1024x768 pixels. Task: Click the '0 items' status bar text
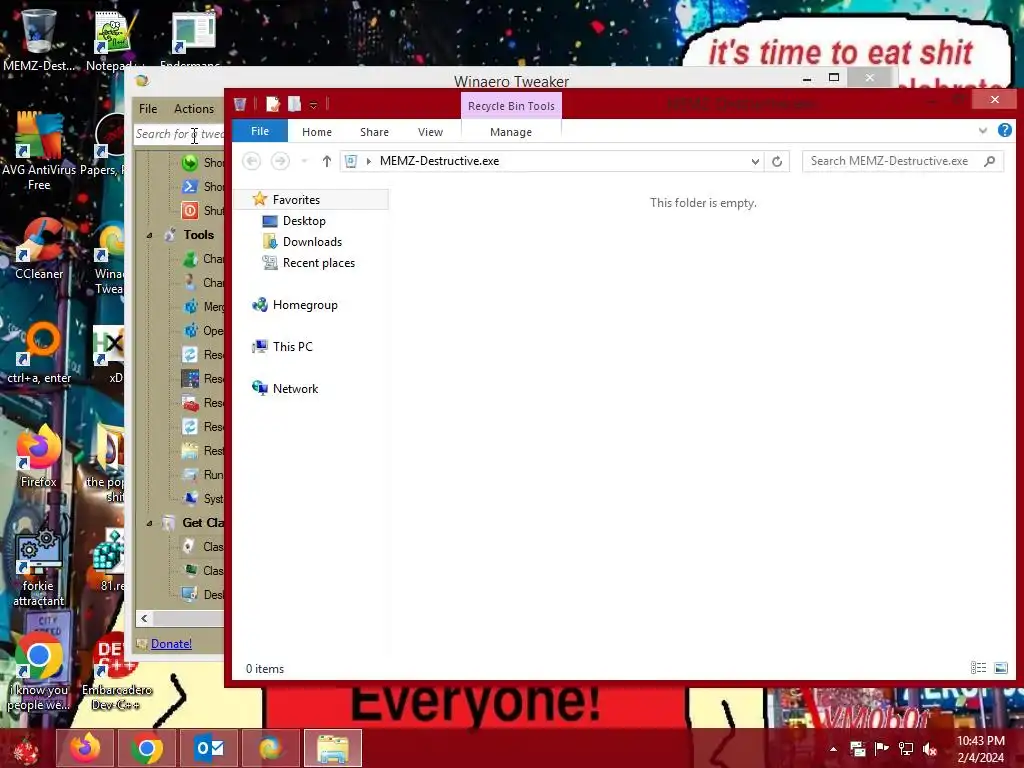tap(264, 669)
